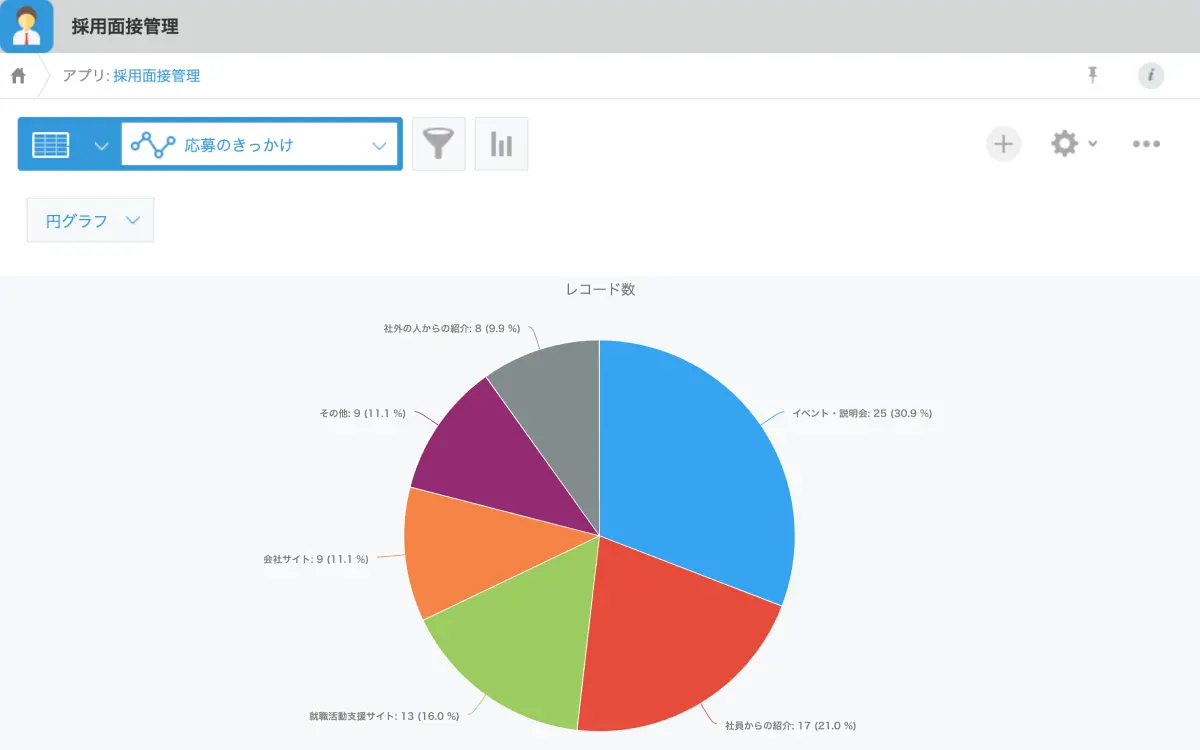Open the app information icon
The height and width of the screenshot is (750, 1200).
tap(1151, 75)
